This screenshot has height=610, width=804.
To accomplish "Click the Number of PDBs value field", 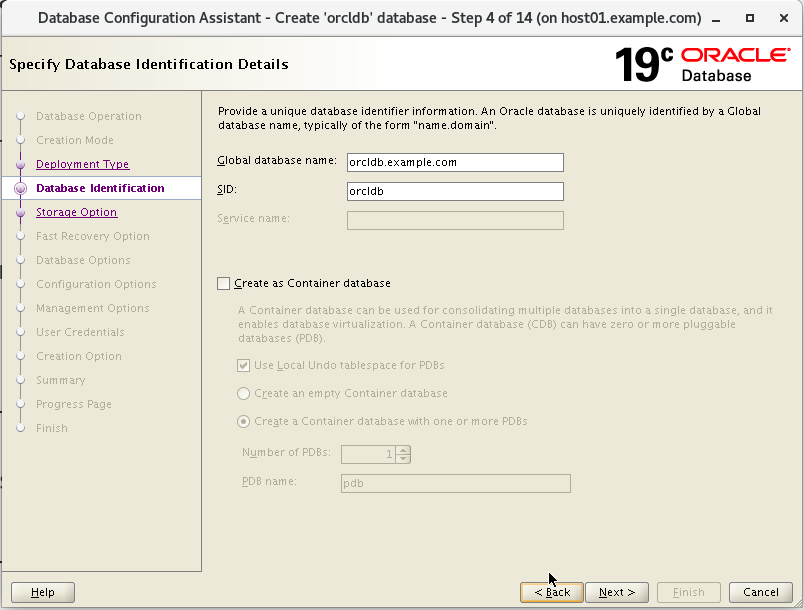I will 368,454.
